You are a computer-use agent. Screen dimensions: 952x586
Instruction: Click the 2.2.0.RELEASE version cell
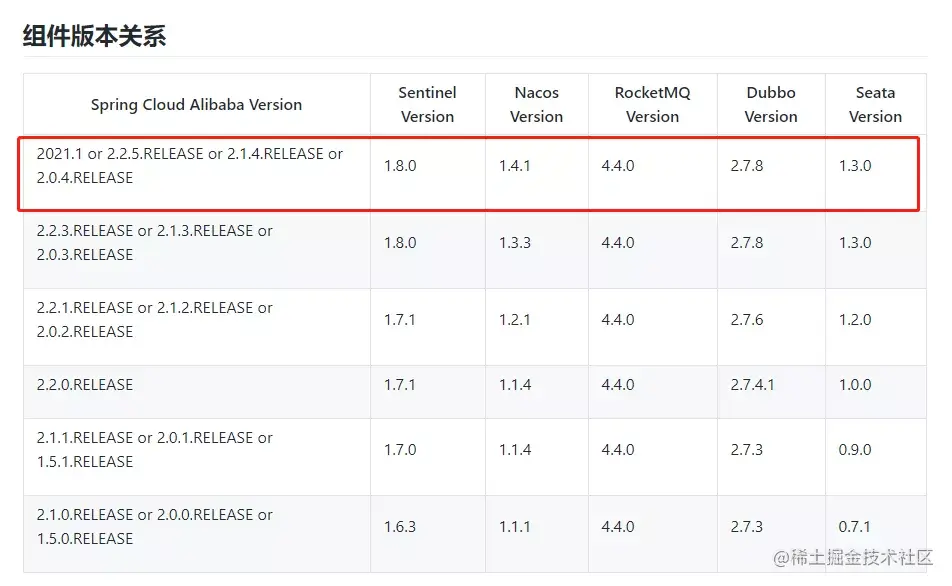click(x=197, y=392)
